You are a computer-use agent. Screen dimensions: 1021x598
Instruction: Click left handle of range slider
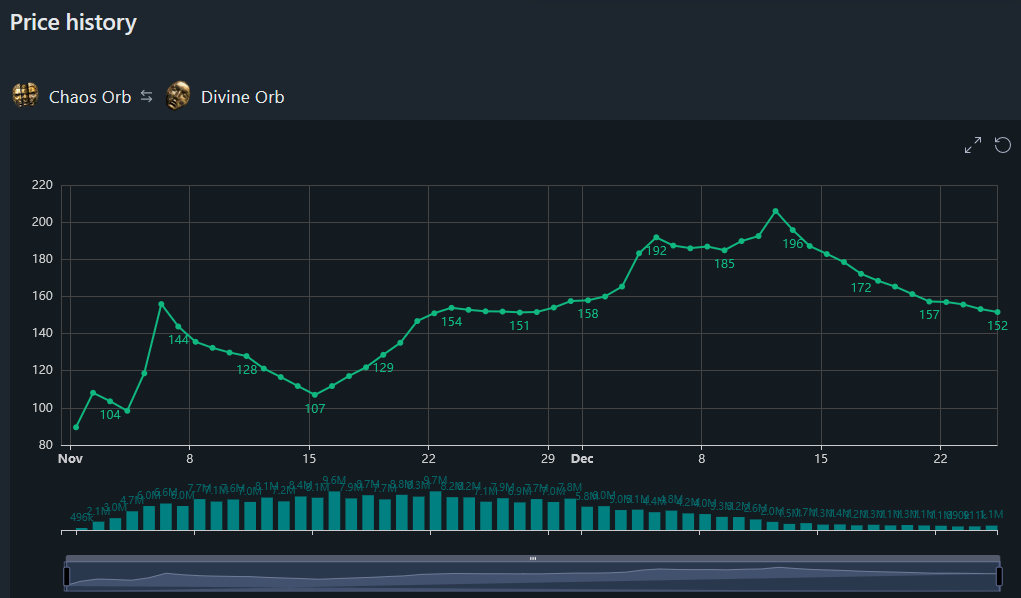[66, 577]
